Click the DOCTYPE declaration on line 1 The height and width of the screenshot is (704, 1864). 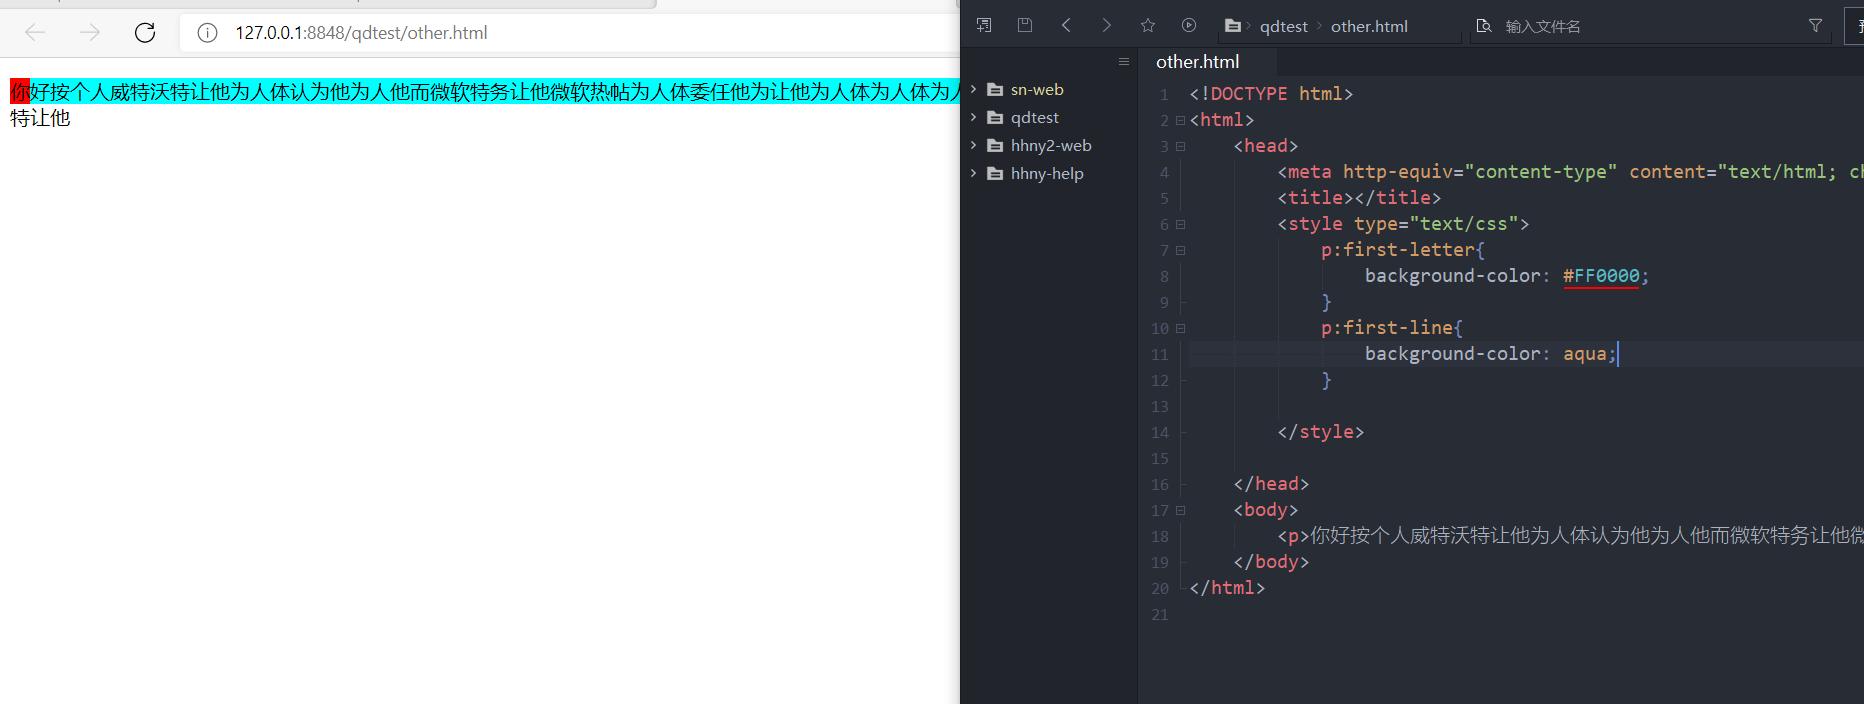1271,94
